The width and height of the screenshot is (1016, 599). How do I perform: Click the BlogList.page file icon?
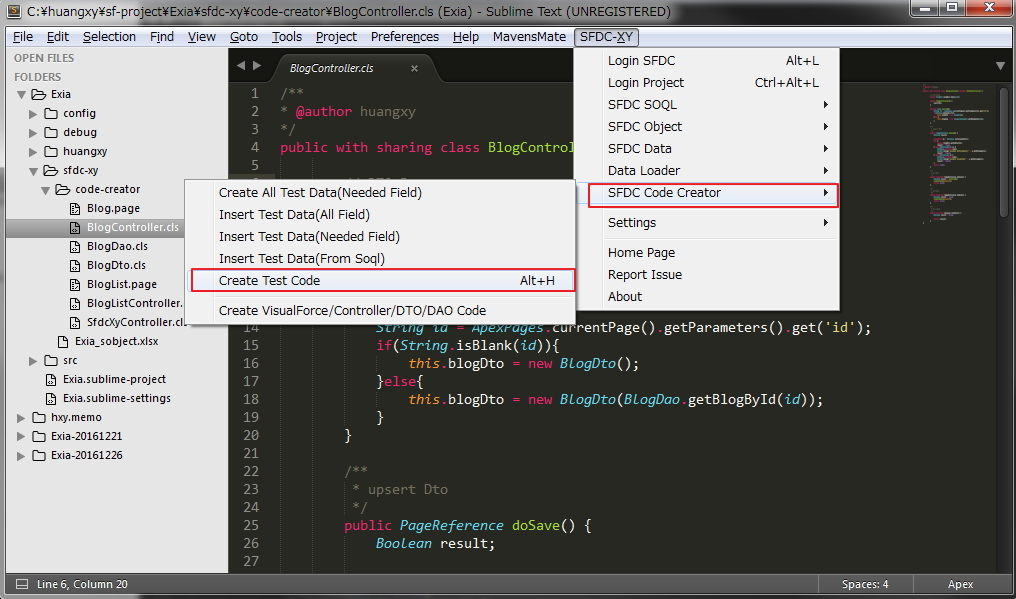point(75,285)
